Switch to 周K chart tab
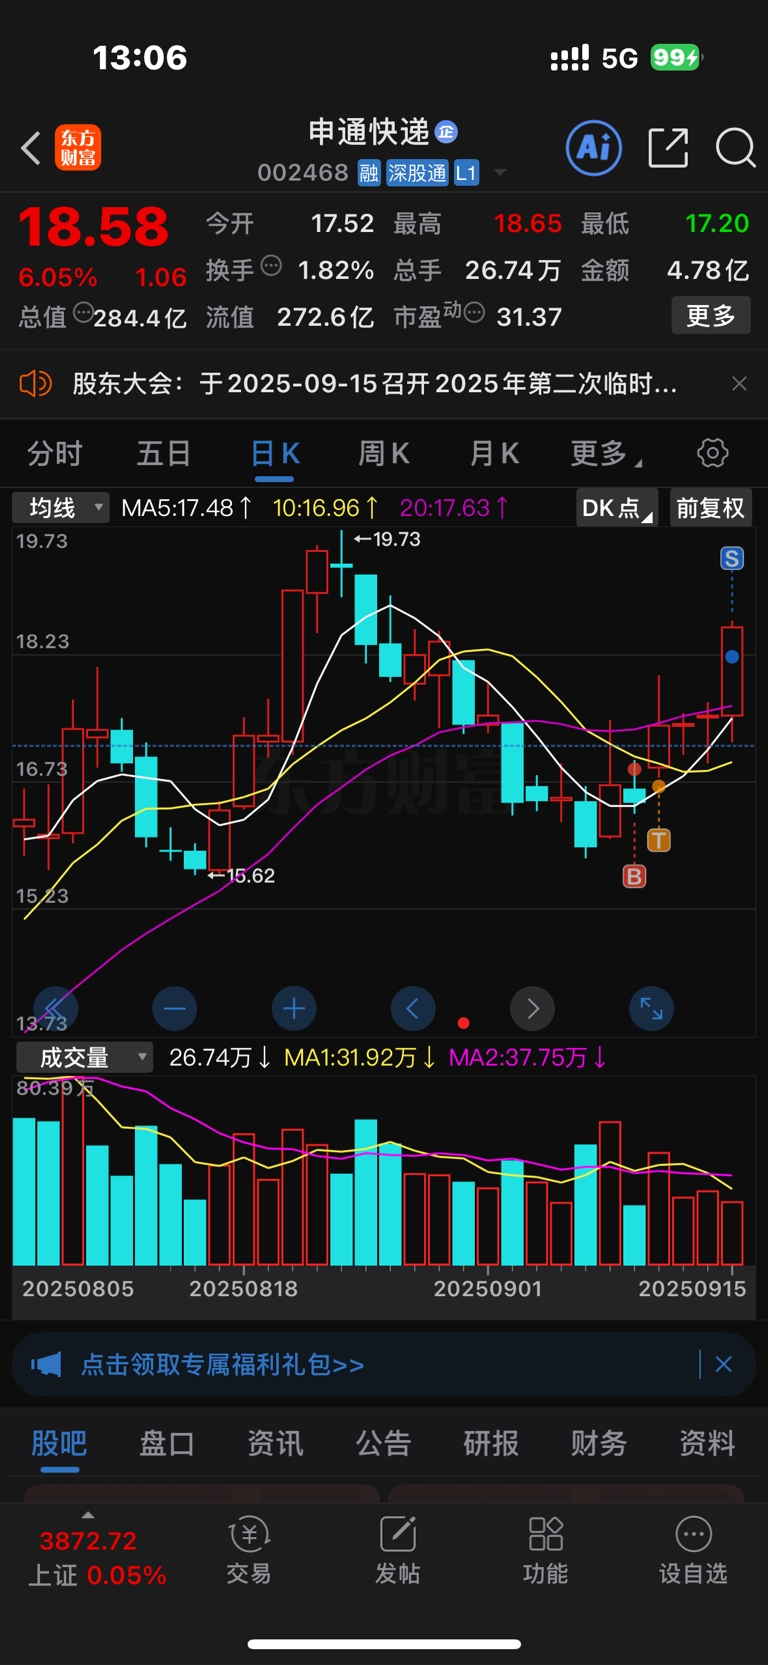This screenshot has width=769, height=1665. coord(384,454)
